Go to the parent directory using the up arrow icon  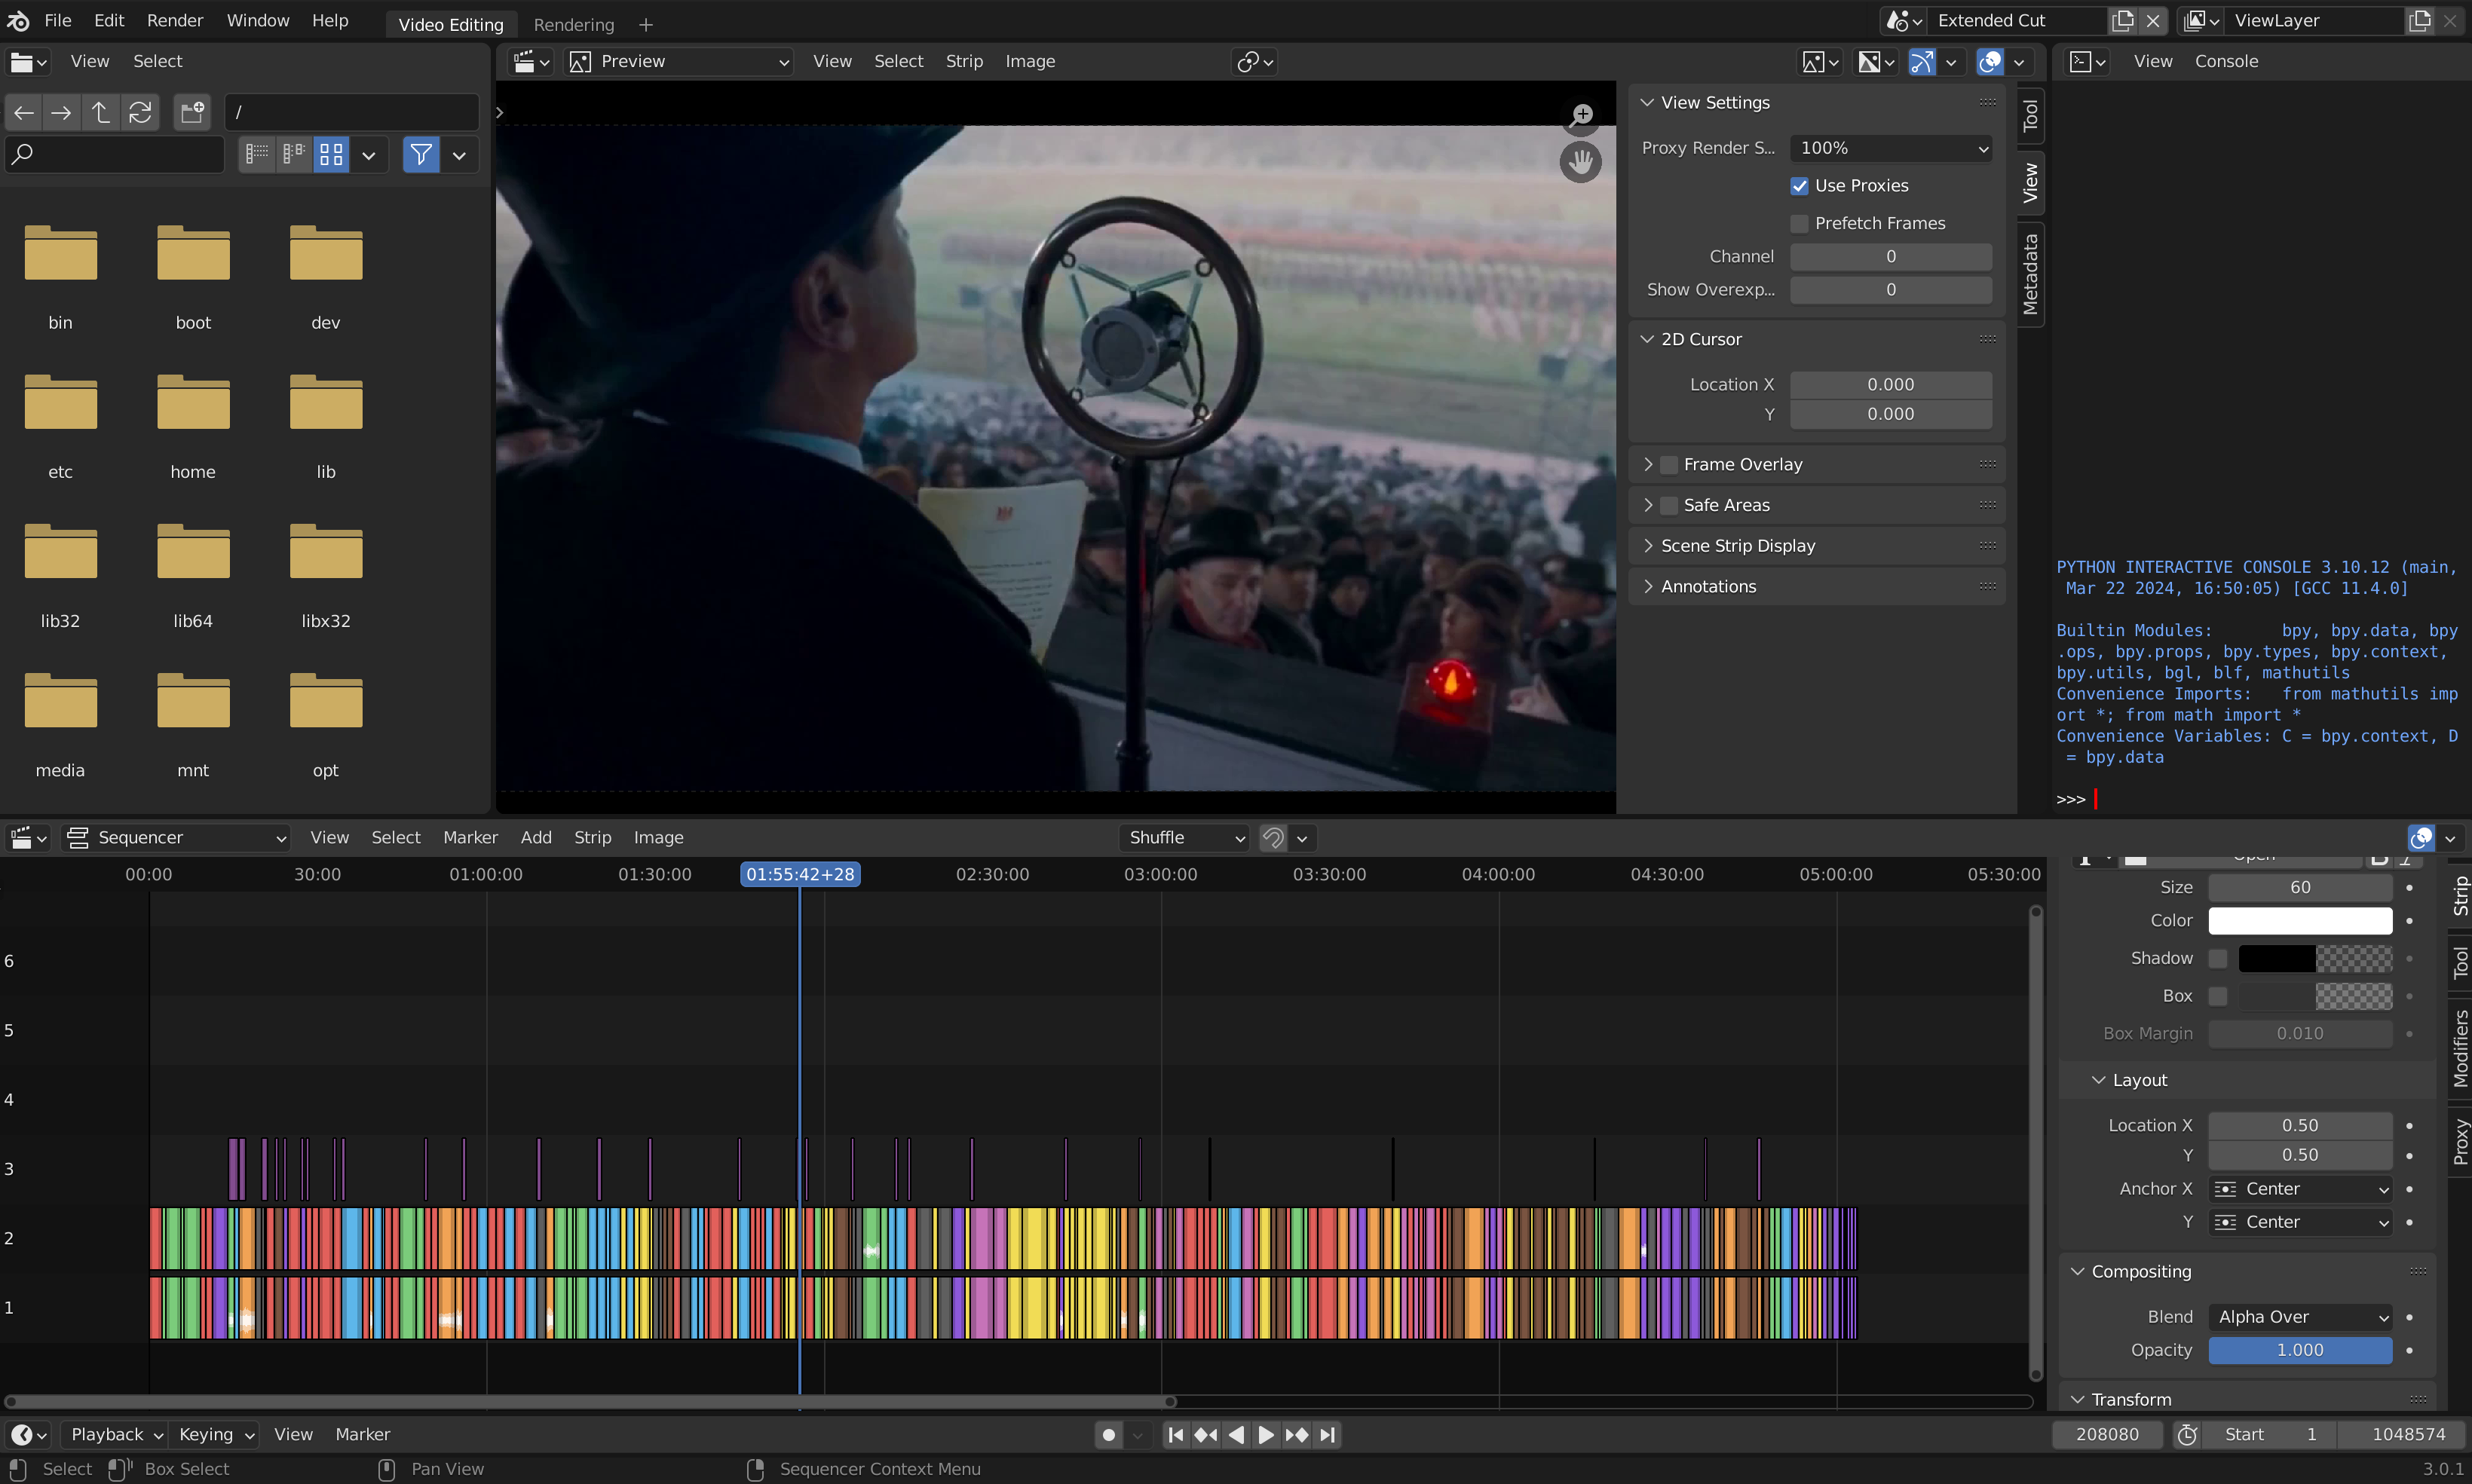pos(100,112)
